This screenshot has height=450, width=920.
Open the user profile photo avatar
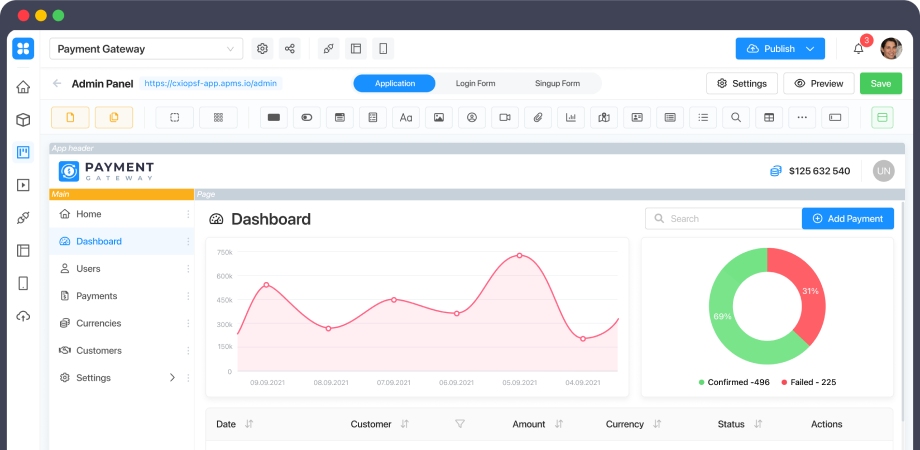(x=891, y=49)
